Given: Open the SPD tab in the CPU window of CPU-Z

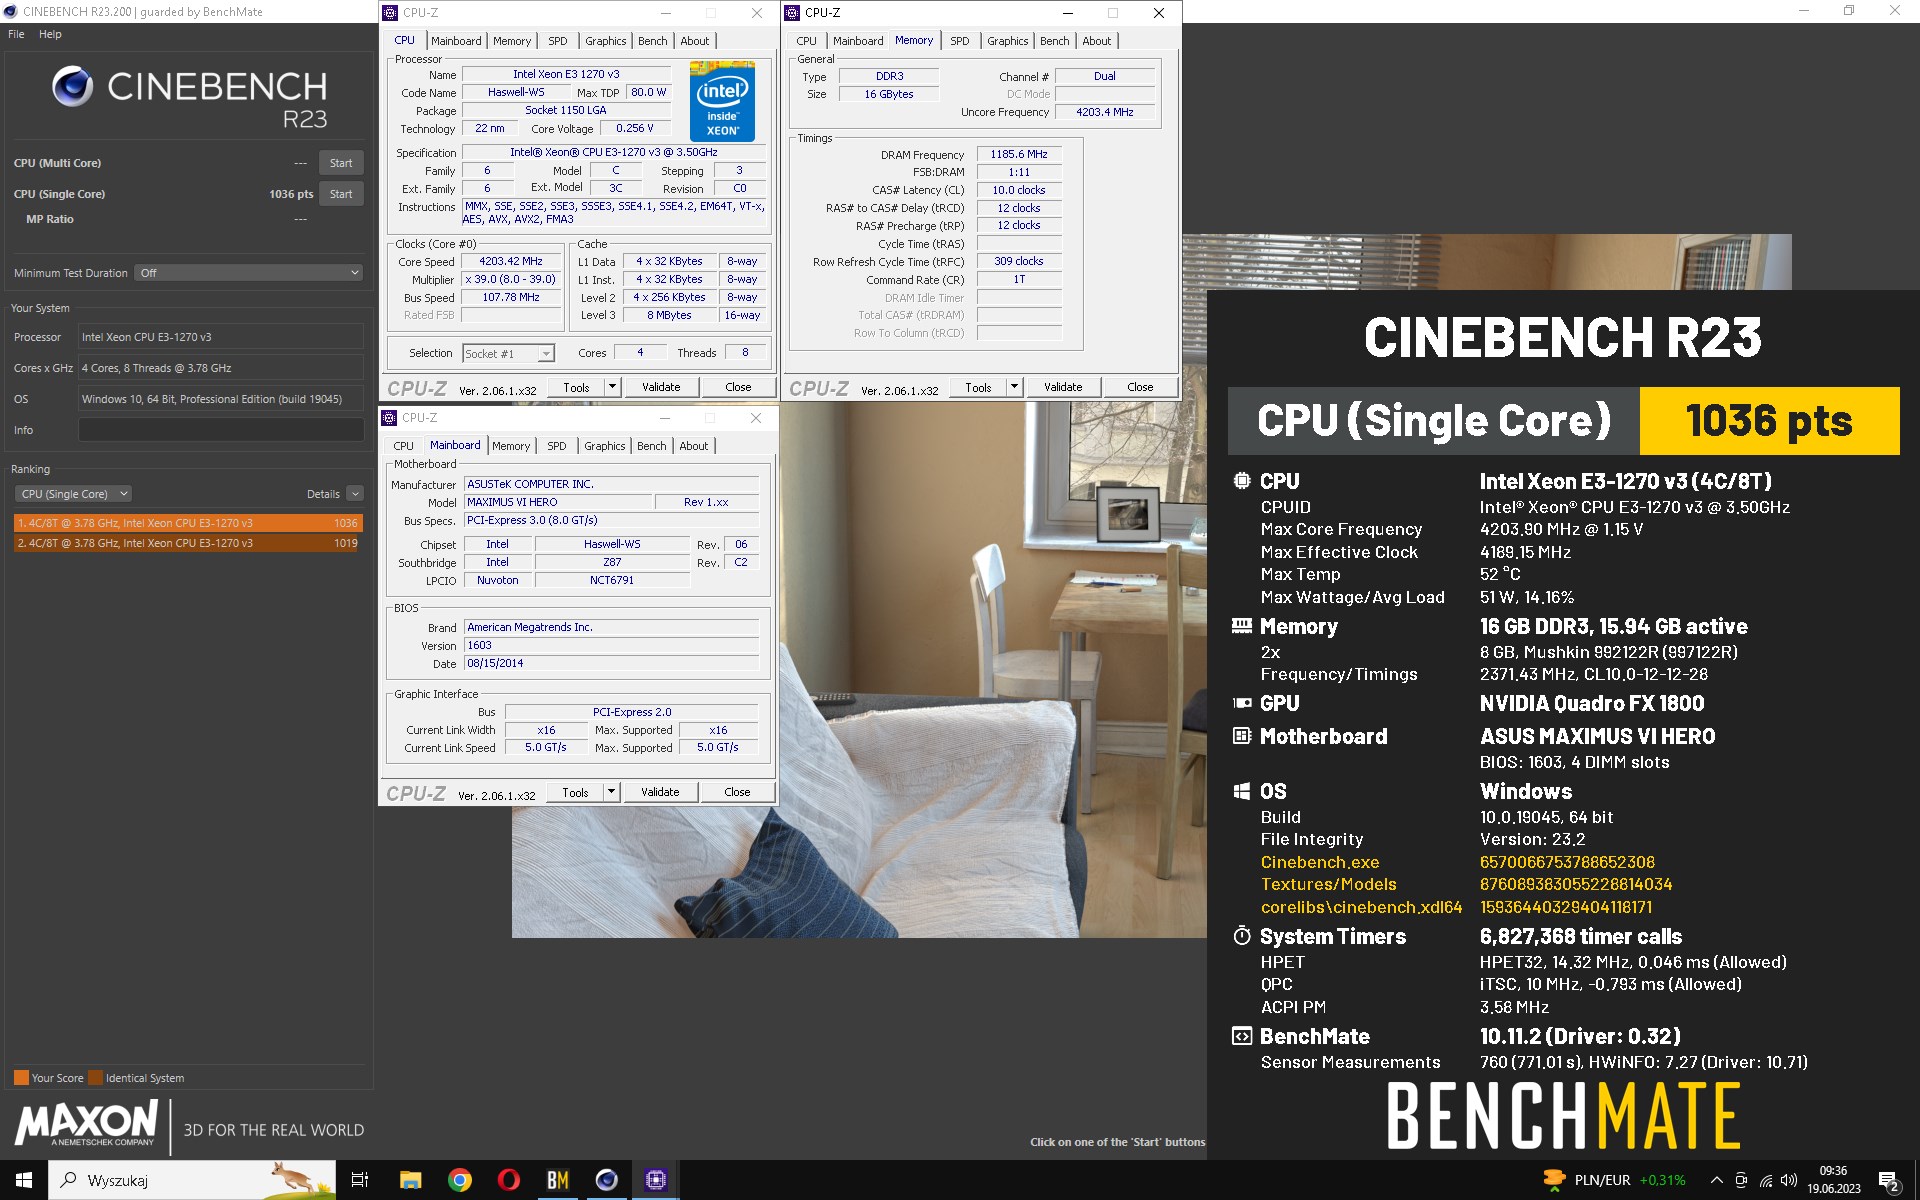Looking at the screenshot, I should [558, 41].
